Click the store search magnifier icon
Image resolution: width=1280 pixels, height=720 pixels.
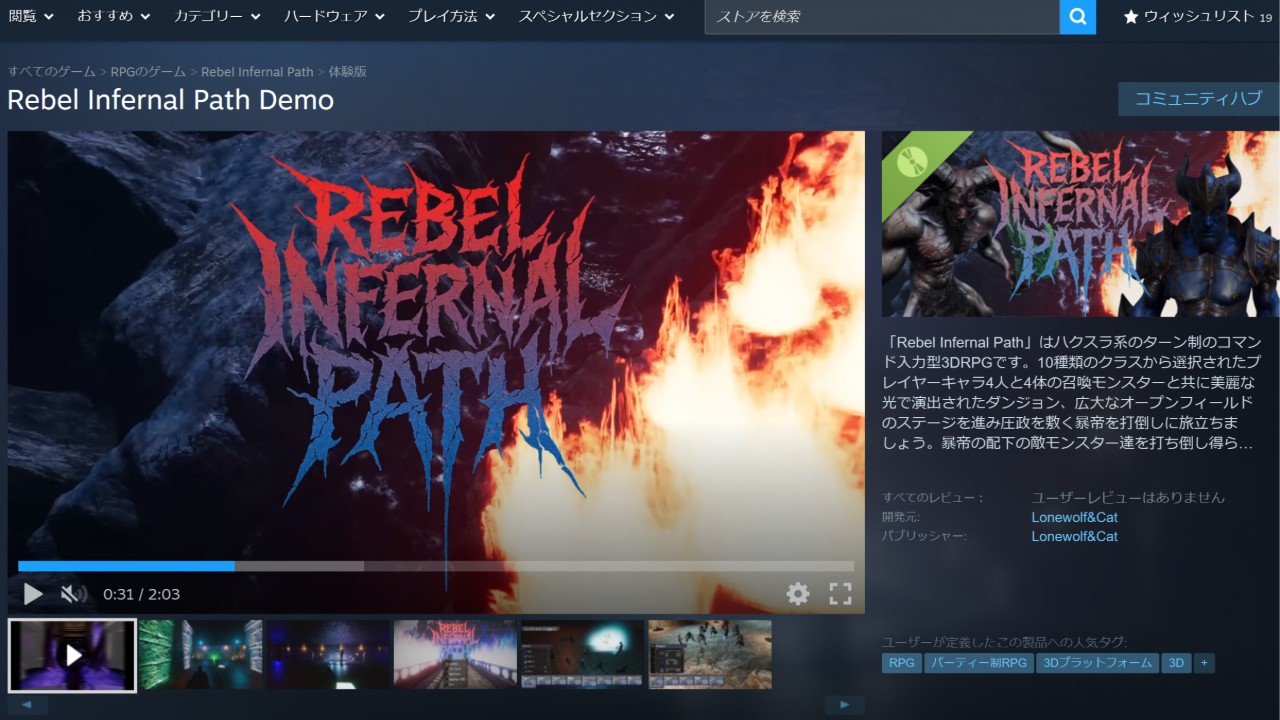point(1078,17)
